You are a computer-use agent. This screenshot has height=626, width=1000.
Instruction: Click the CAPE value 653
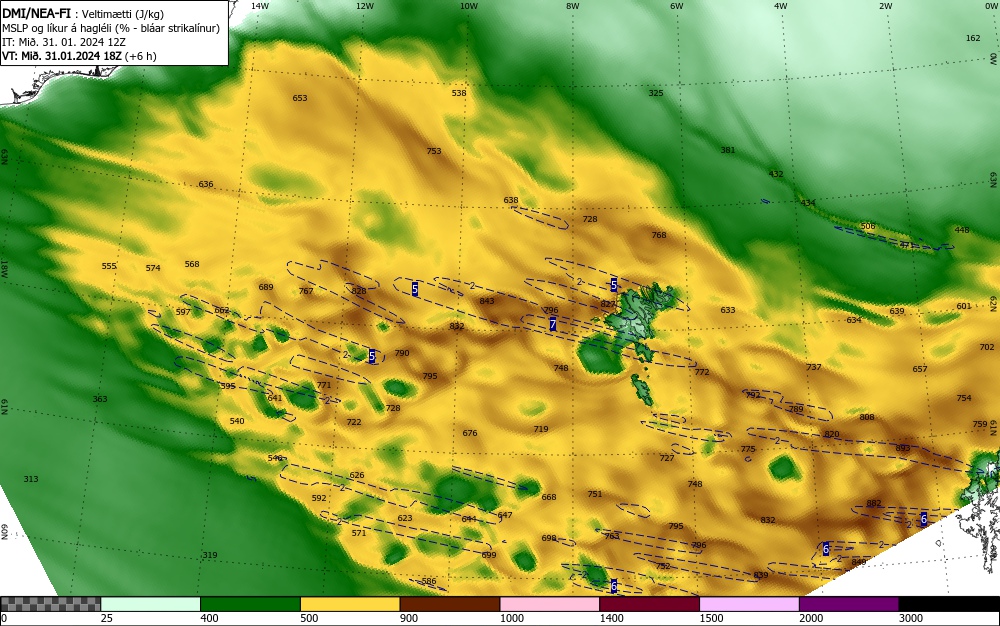(300, 98)
